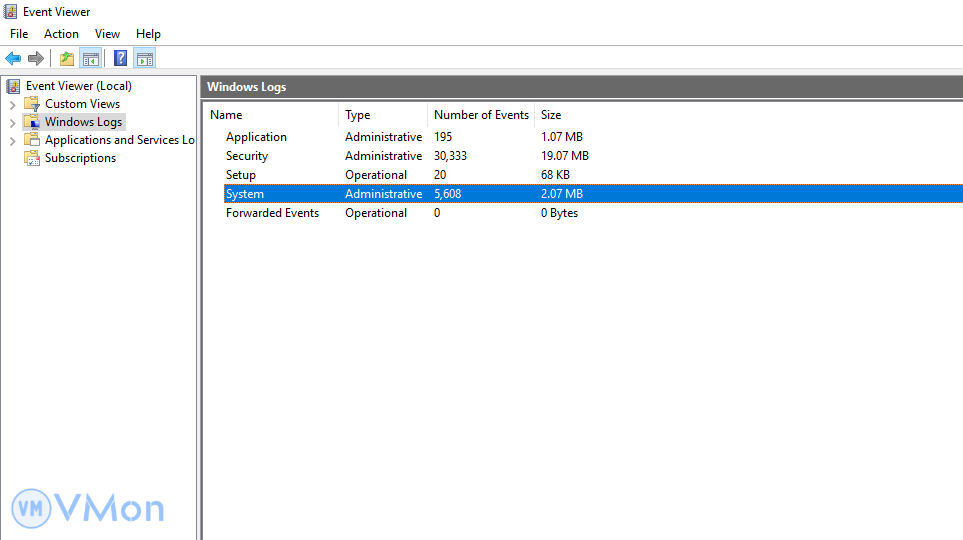Select the Application log row
Screen dimensions: 963x540
pyautogui.click(x=256, y=137)
